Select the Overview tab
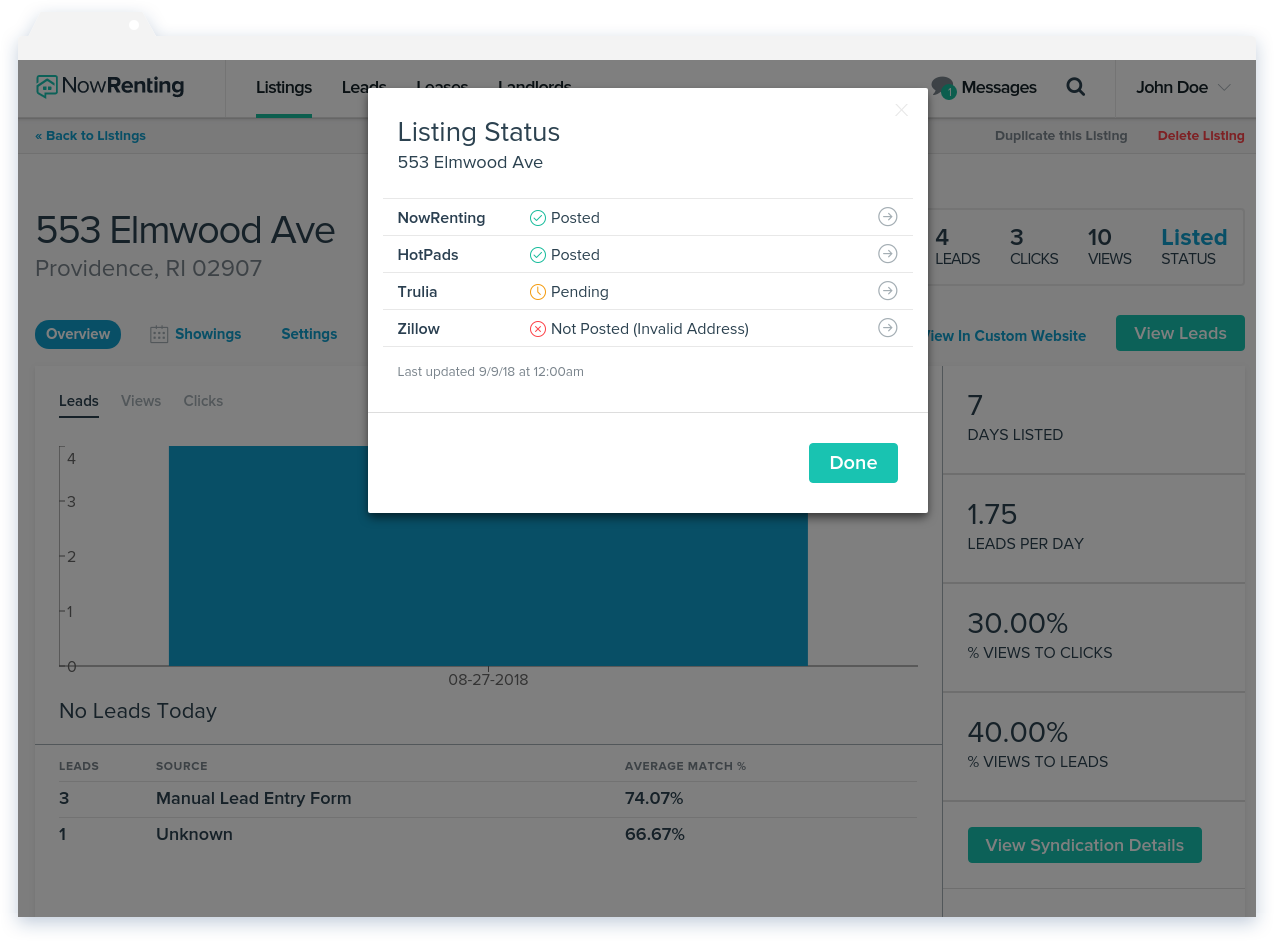This screenshot has height=941, width=1274. coord(78,334)
